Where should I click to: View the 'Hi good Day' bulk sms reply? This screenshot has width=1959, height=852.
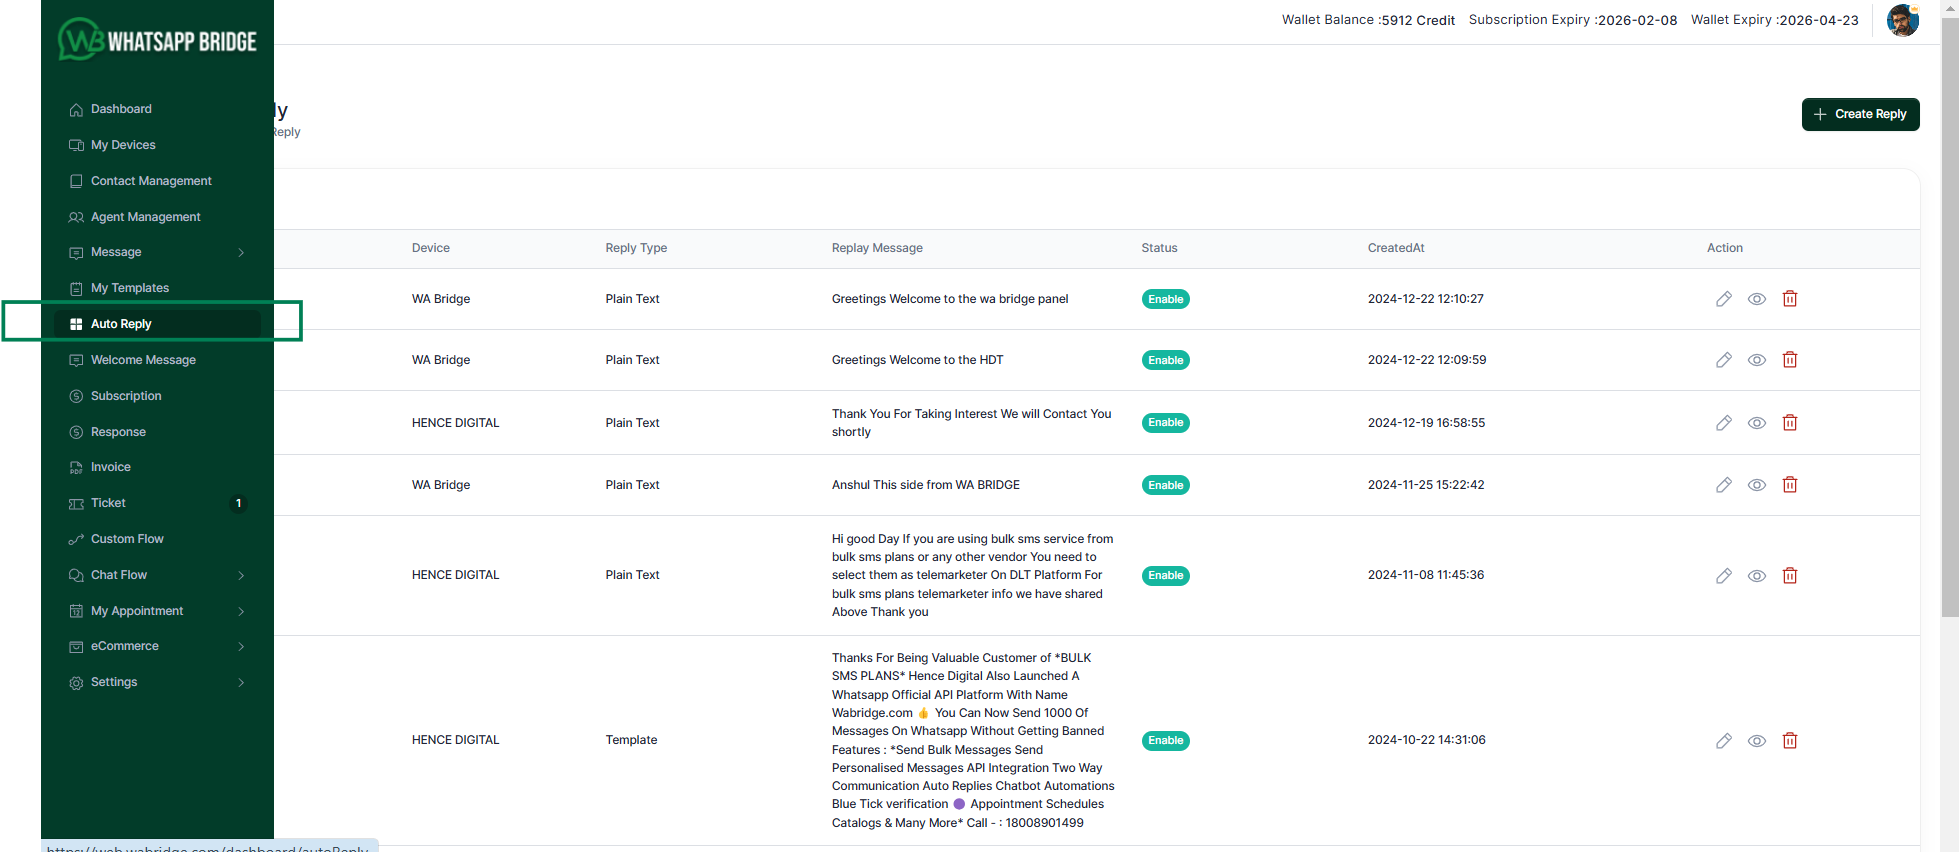pyautogui.click(x=1757, y=576)
